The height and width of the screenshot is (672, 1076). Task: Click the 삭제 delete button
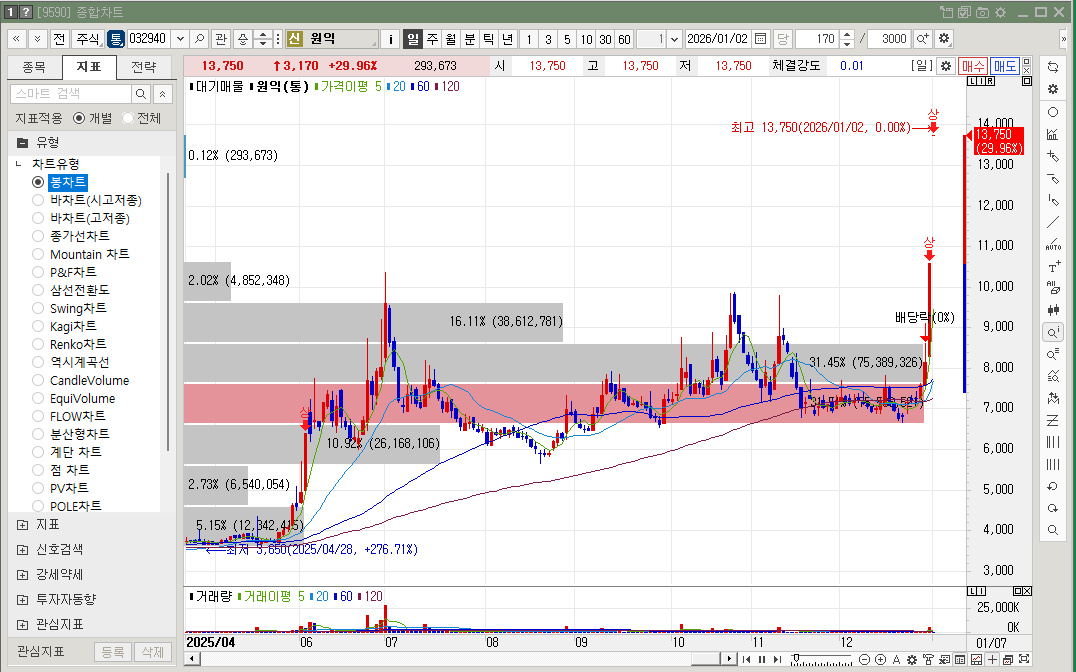[x=152, y=651]
